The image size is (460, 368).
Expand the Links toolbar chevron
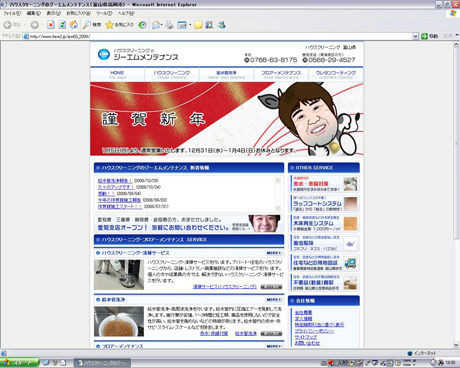point(457,35)
